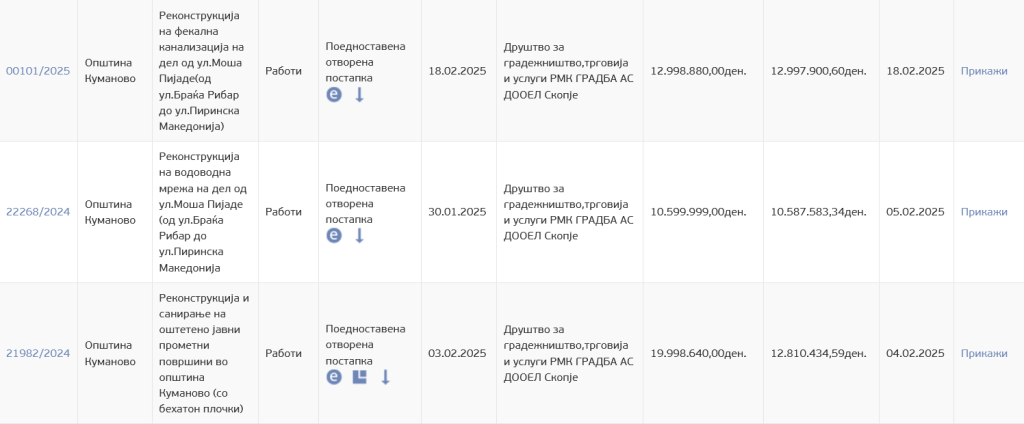Open contract number 00101/2025 link

[38, 71]
